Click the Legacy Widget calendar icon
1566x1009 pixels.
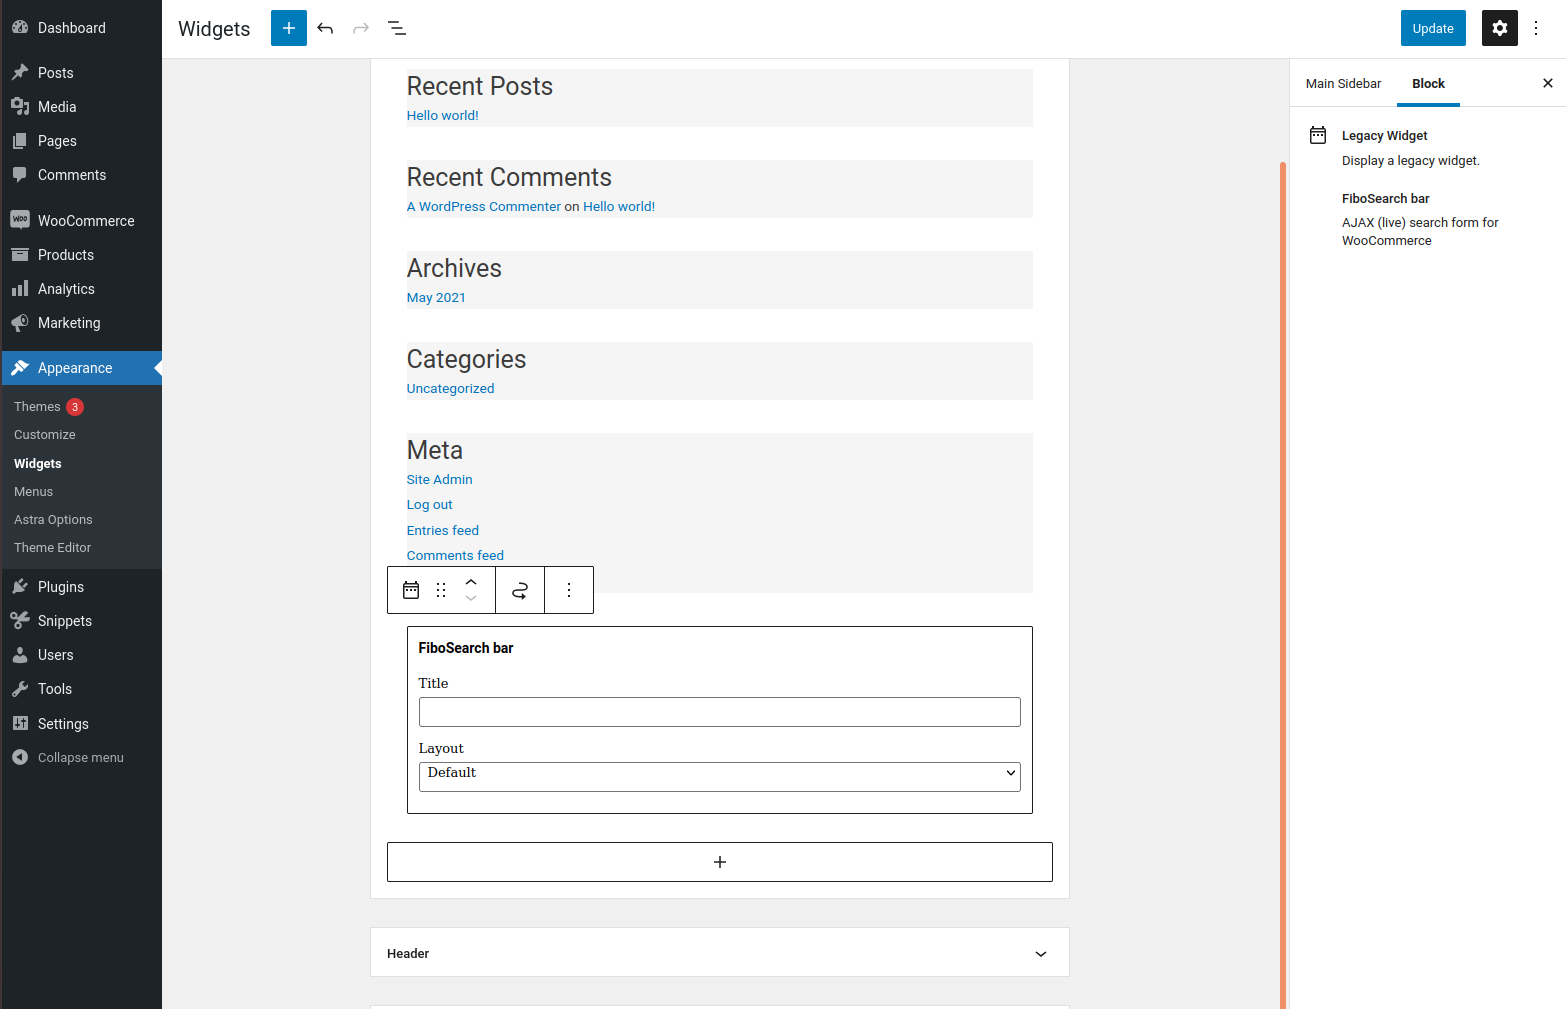coord(411,590)
